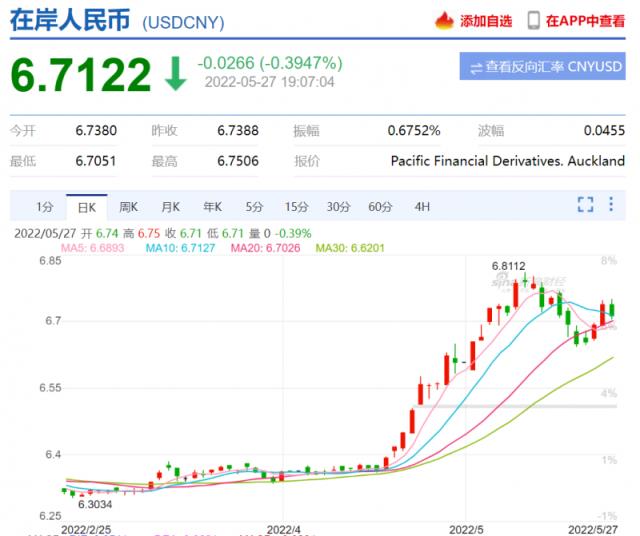This screenshot has width=640, height=536.
Task: Click the 2022/5 date axis label
Action: click(466, 529)
